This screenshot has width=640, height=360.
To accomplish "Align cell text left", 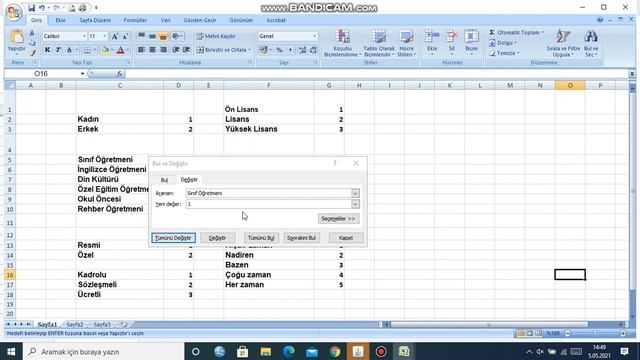I will [141, 50].
